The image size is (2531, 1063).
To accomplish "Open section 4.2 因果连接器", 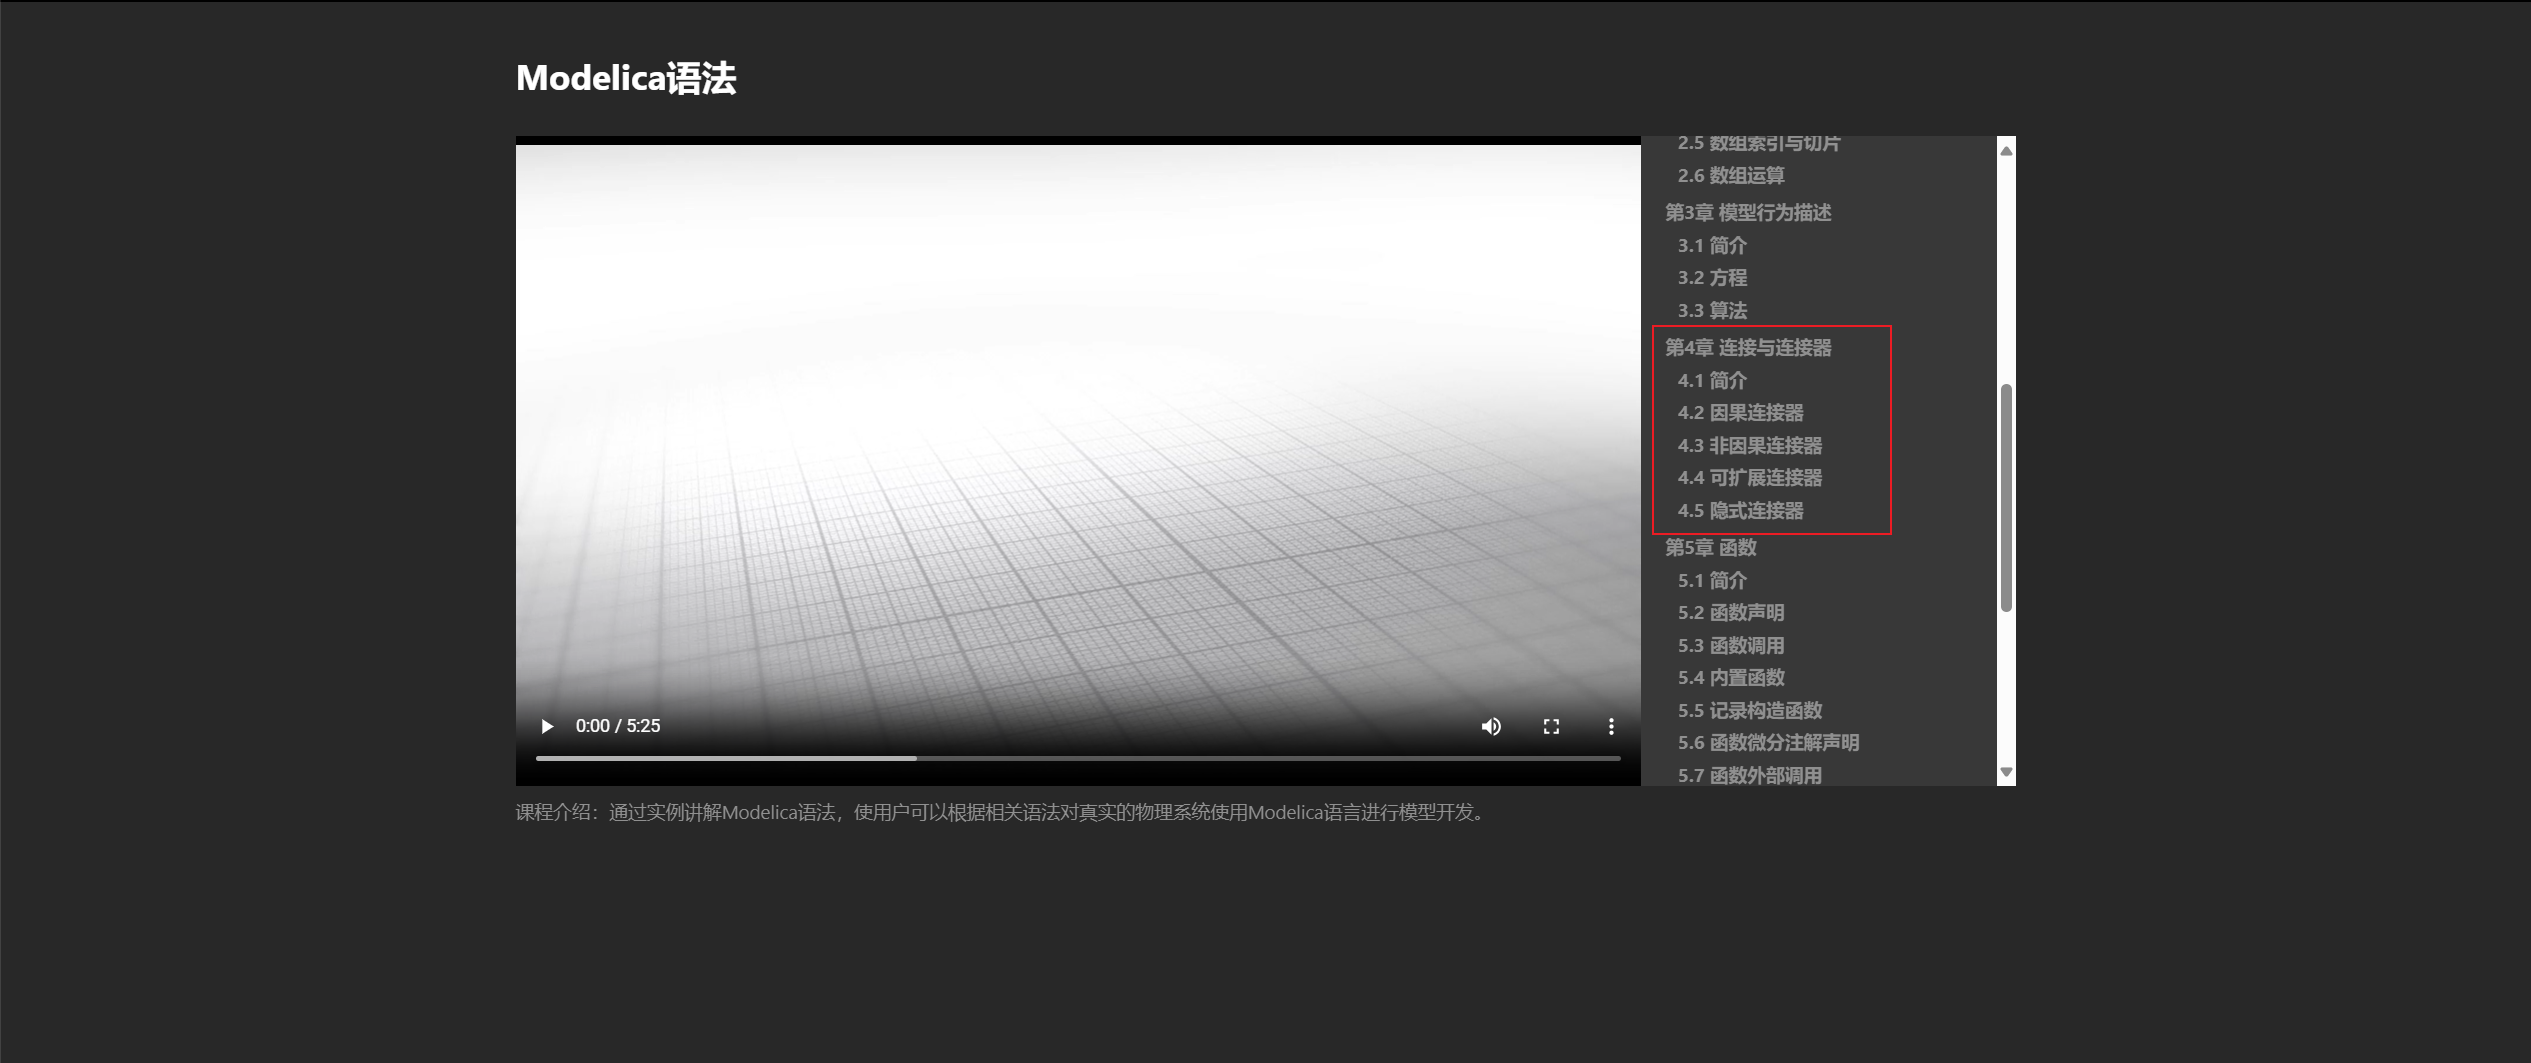I will coord(1740,412).
